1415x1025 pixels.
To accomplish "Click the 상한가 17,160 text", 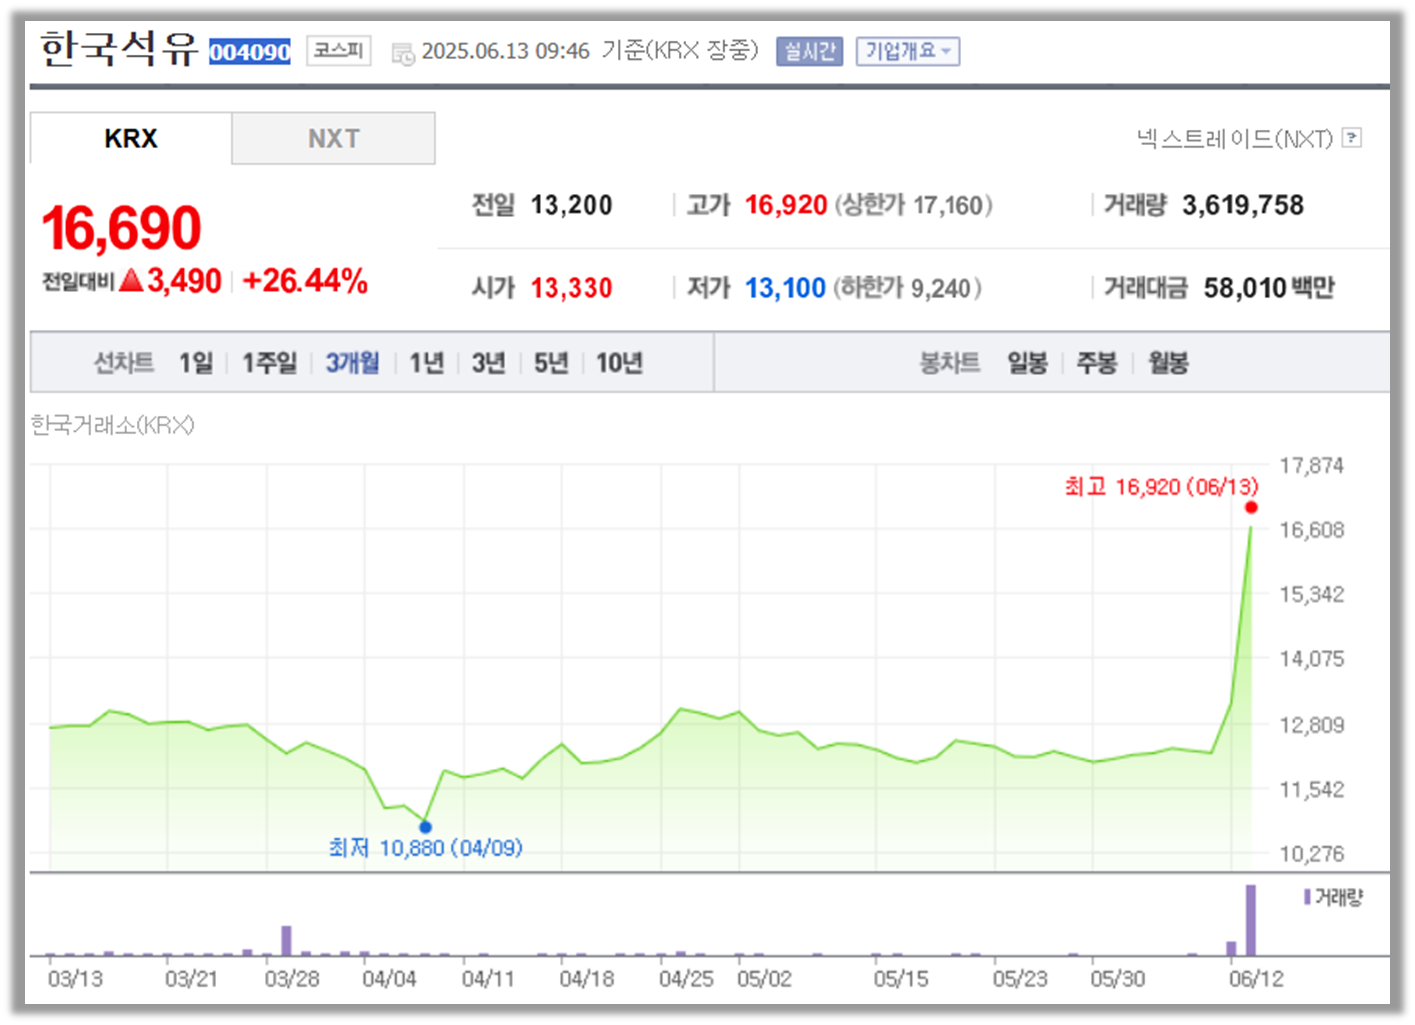I will [913, 205].
